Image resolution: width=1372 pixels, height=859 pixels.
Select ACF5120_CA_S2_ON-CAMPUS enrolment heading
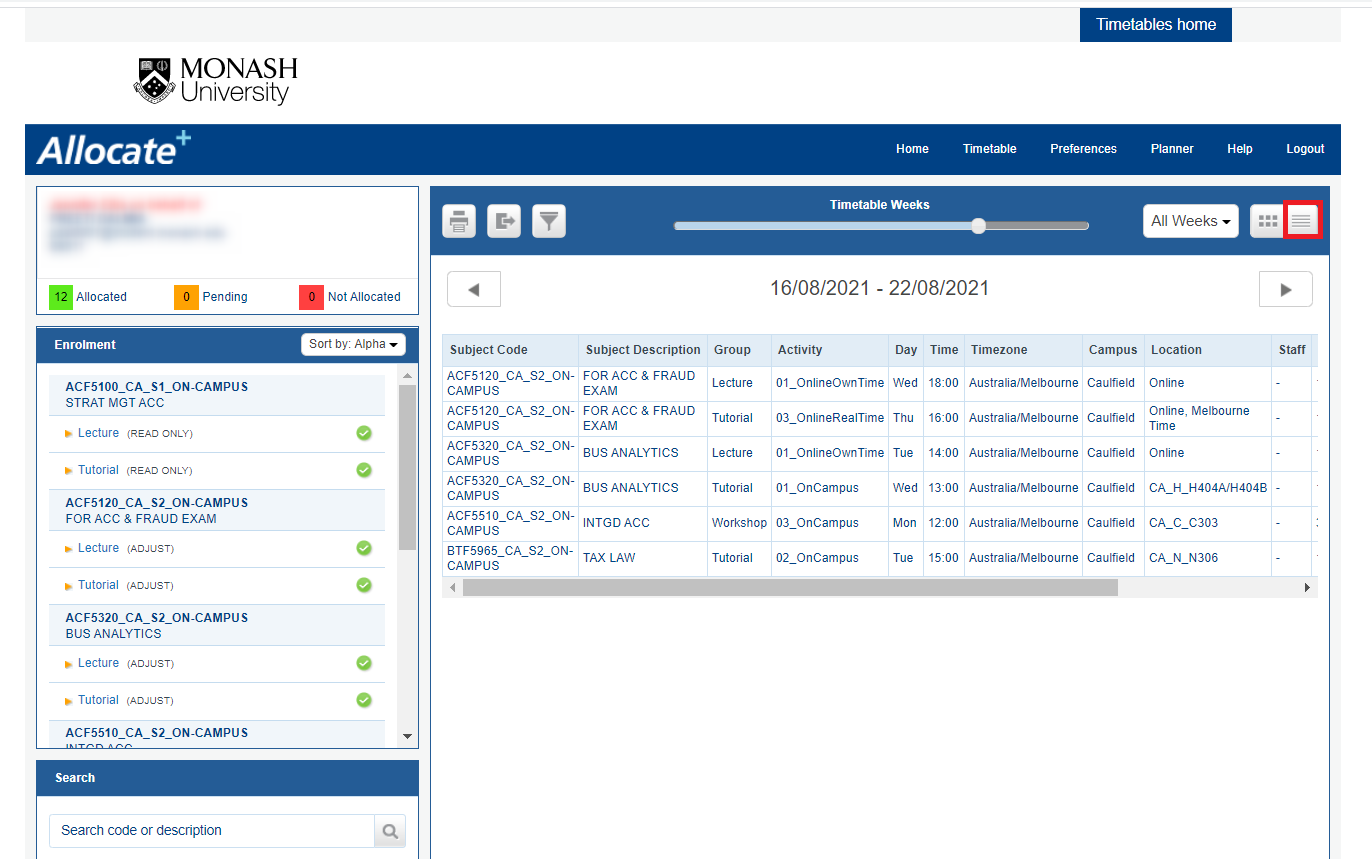pyautogui.click(x=157, y=503)
